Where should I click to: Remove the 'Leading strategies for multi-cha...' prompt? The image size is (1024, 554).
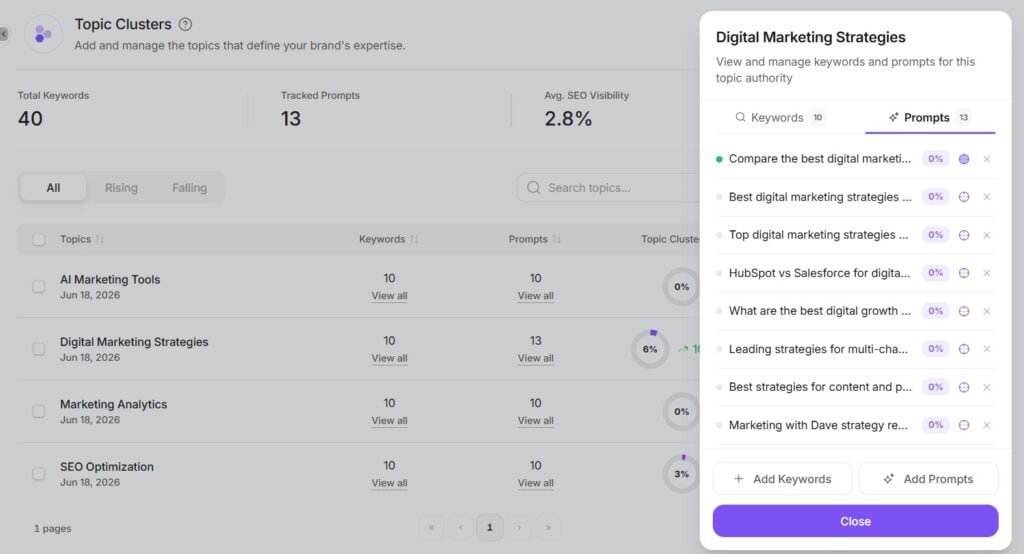pyautogui.click(x=987, y=349)
